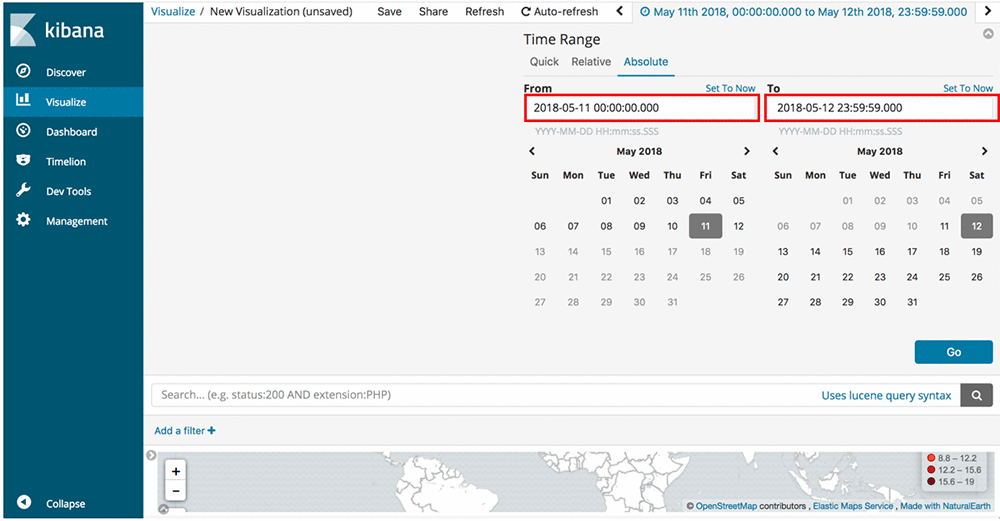Click the From date input field
The image size is (1000, 521).
(641, 108)
